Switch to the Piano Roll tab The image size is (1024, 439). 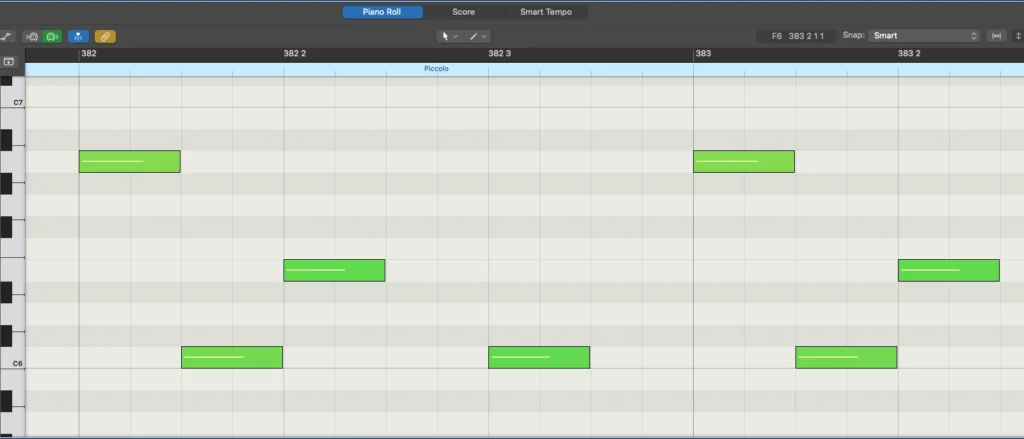(x=382, y=12)
